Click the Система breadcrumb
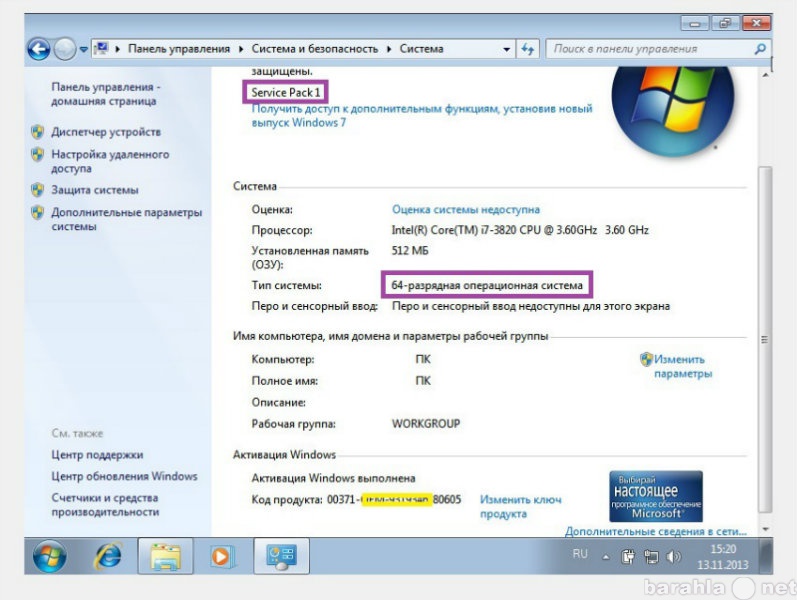Screen dimensions: 797x600 click(421, 49)
